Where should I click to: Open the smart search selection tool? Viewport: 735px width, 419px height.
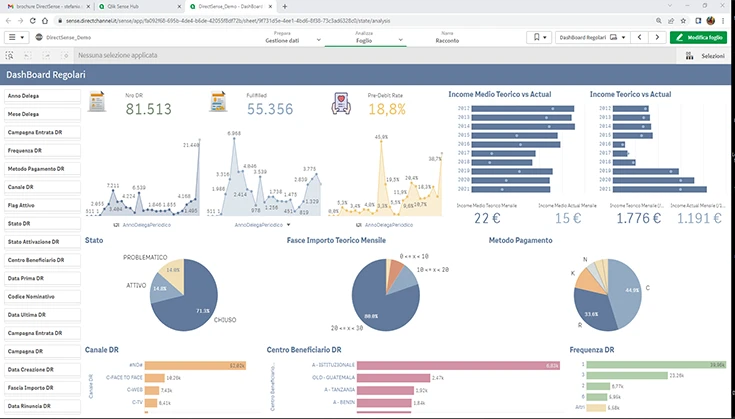(9, 55)
